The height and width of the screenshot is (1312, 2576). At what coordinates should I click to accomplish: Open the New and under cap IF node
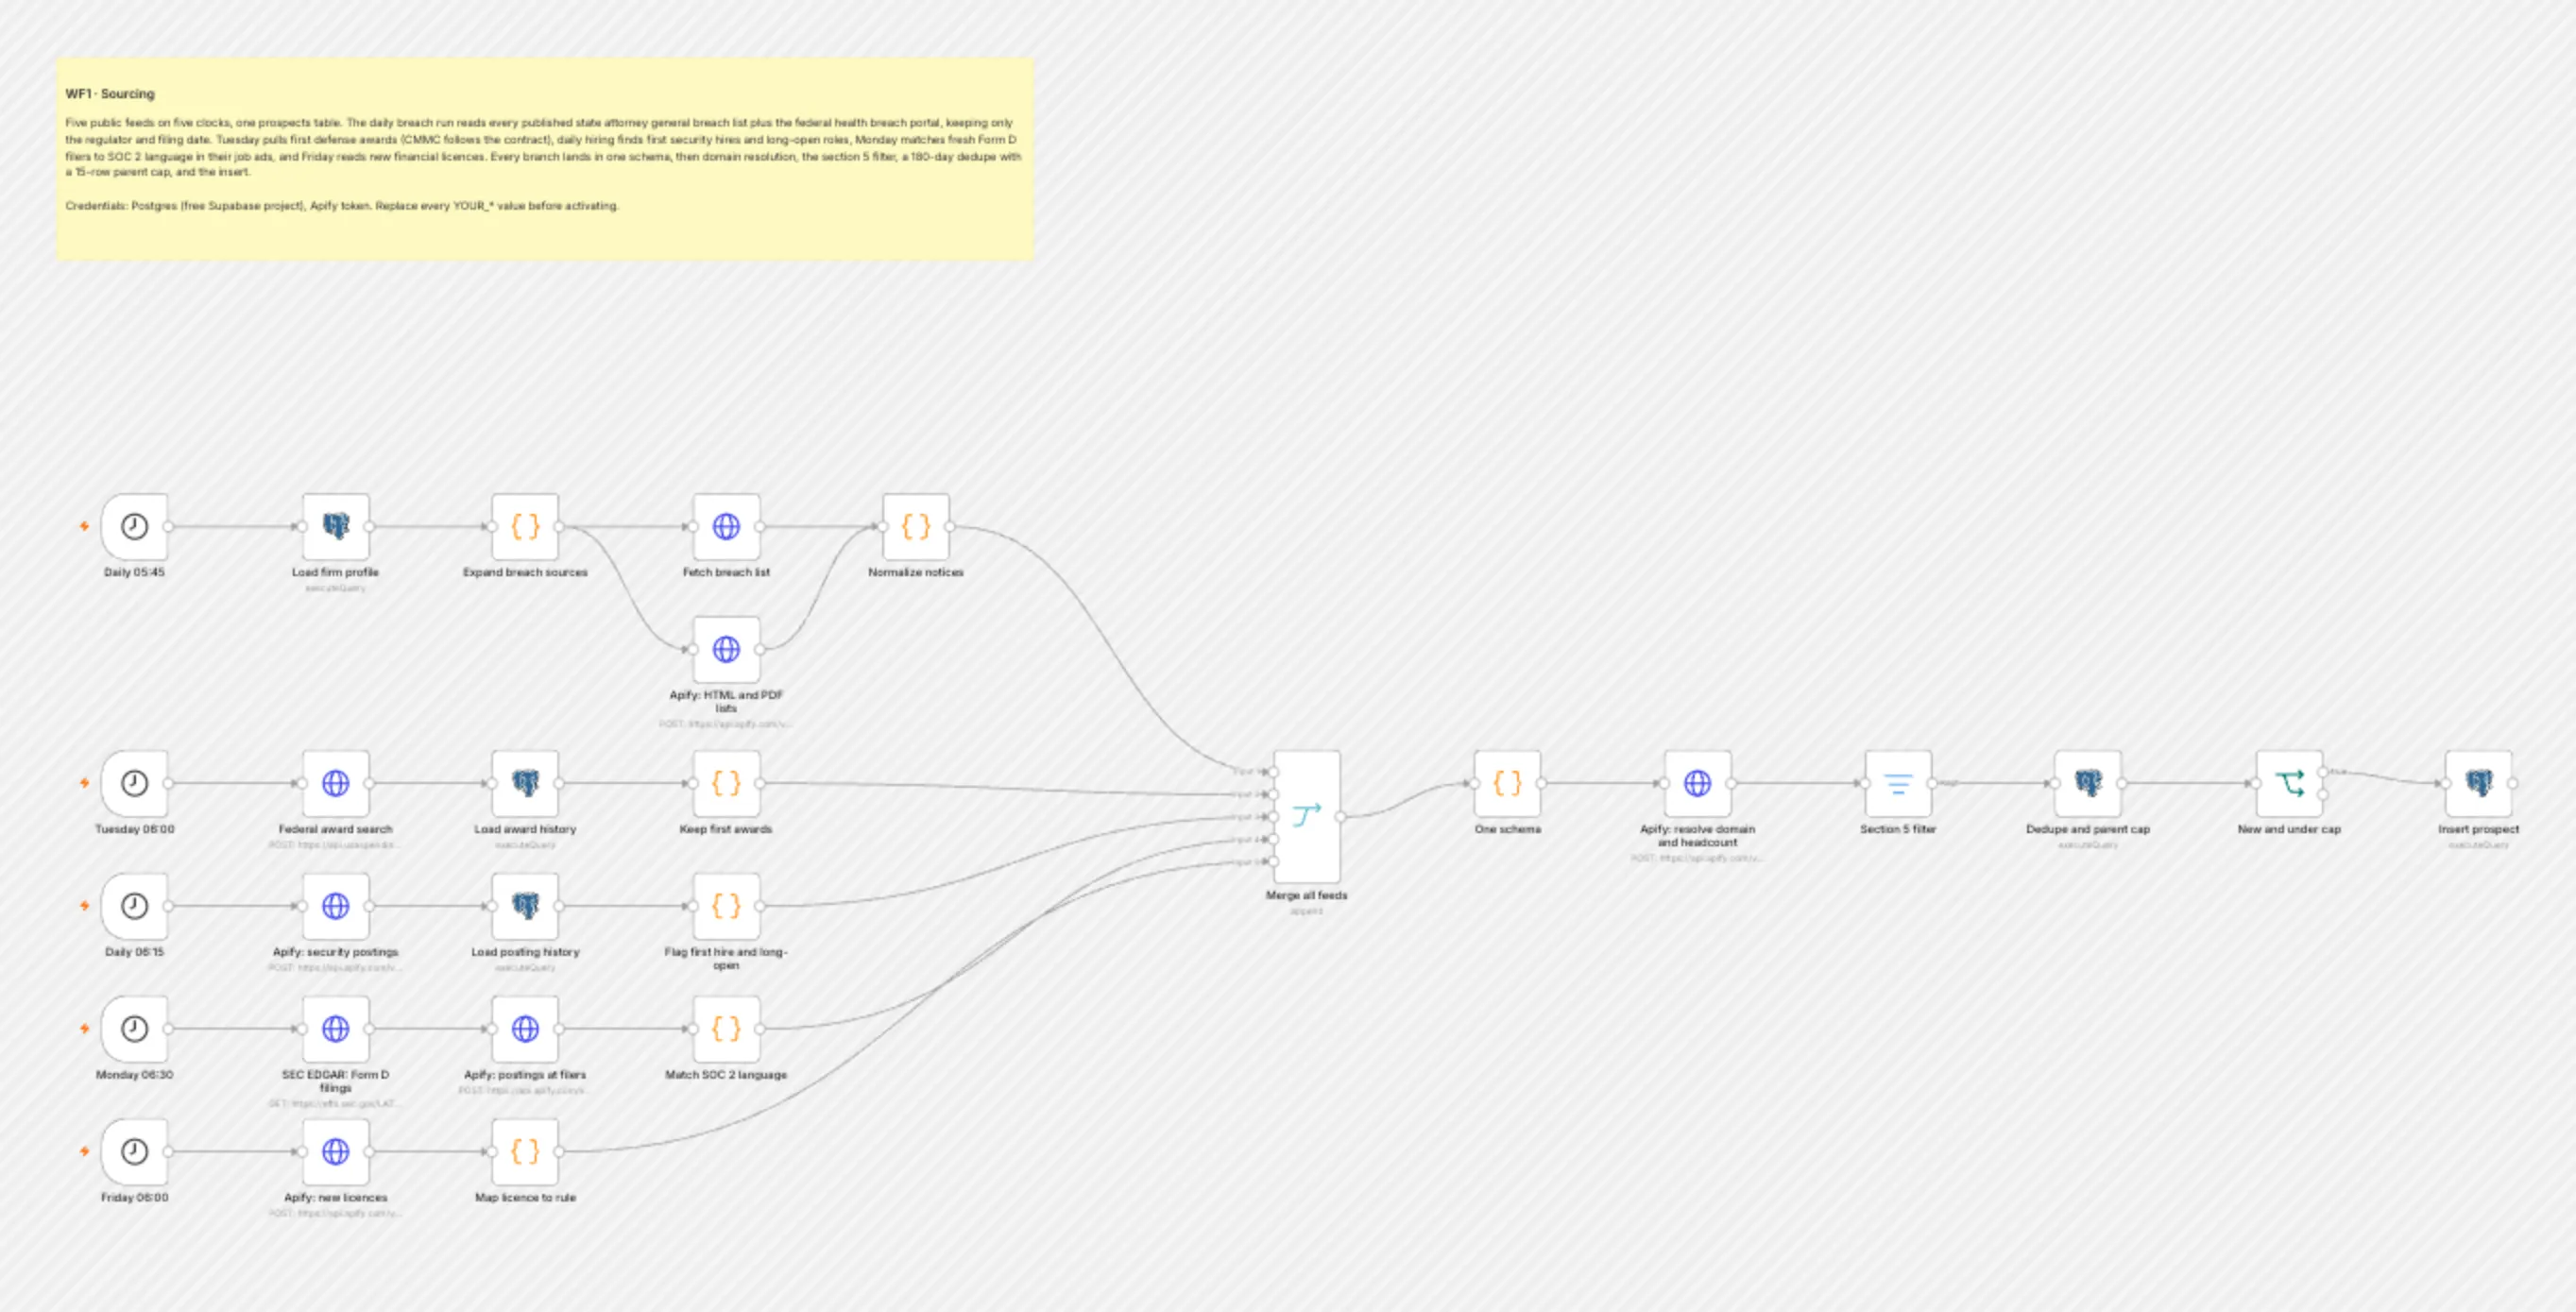[x=2289, y=783]
